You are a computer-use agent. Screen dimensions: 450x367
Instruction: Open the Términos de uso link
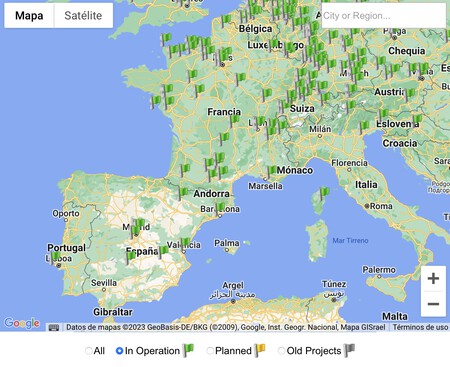(x=420, y=327)
